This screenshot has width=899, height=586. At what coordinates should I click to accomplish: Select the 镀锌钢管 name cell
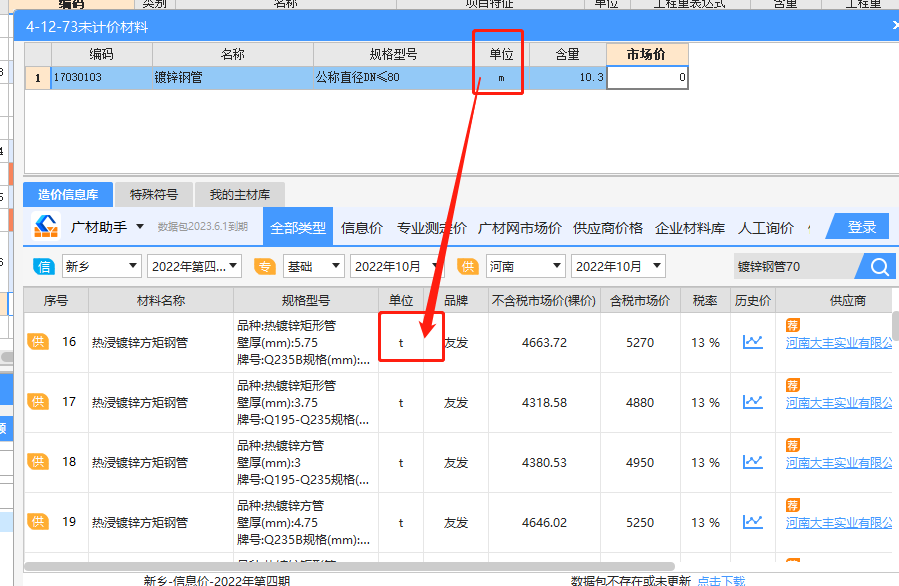click(233, 77)
